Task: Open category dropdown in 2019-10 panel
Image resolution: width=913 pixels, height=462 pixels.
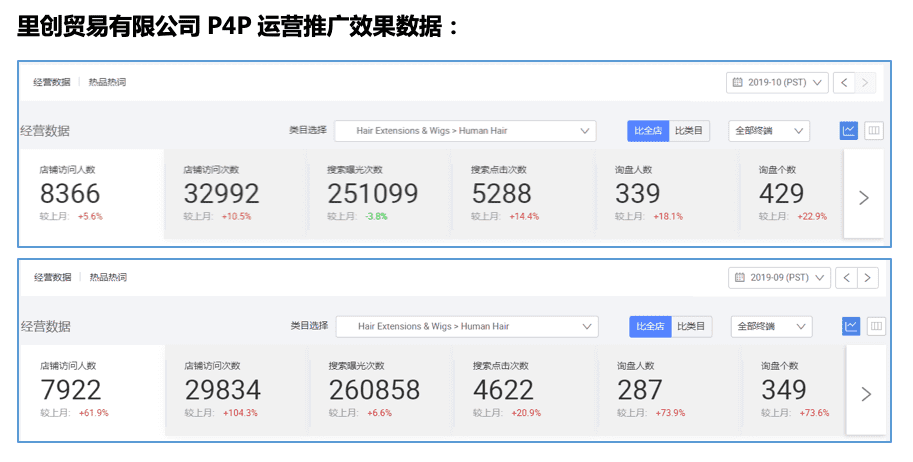Action: point(465,131)
